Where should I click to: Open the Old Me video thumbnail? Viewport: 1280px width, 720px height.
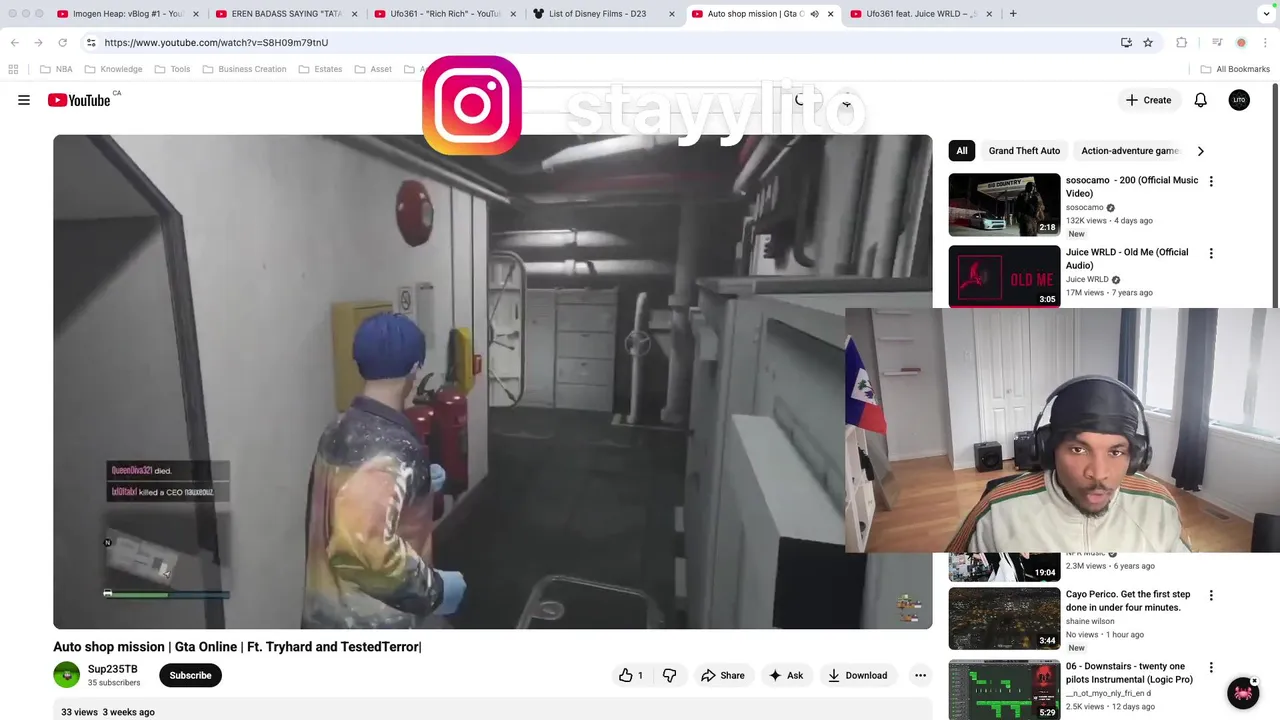click(x=1004, y=277)
